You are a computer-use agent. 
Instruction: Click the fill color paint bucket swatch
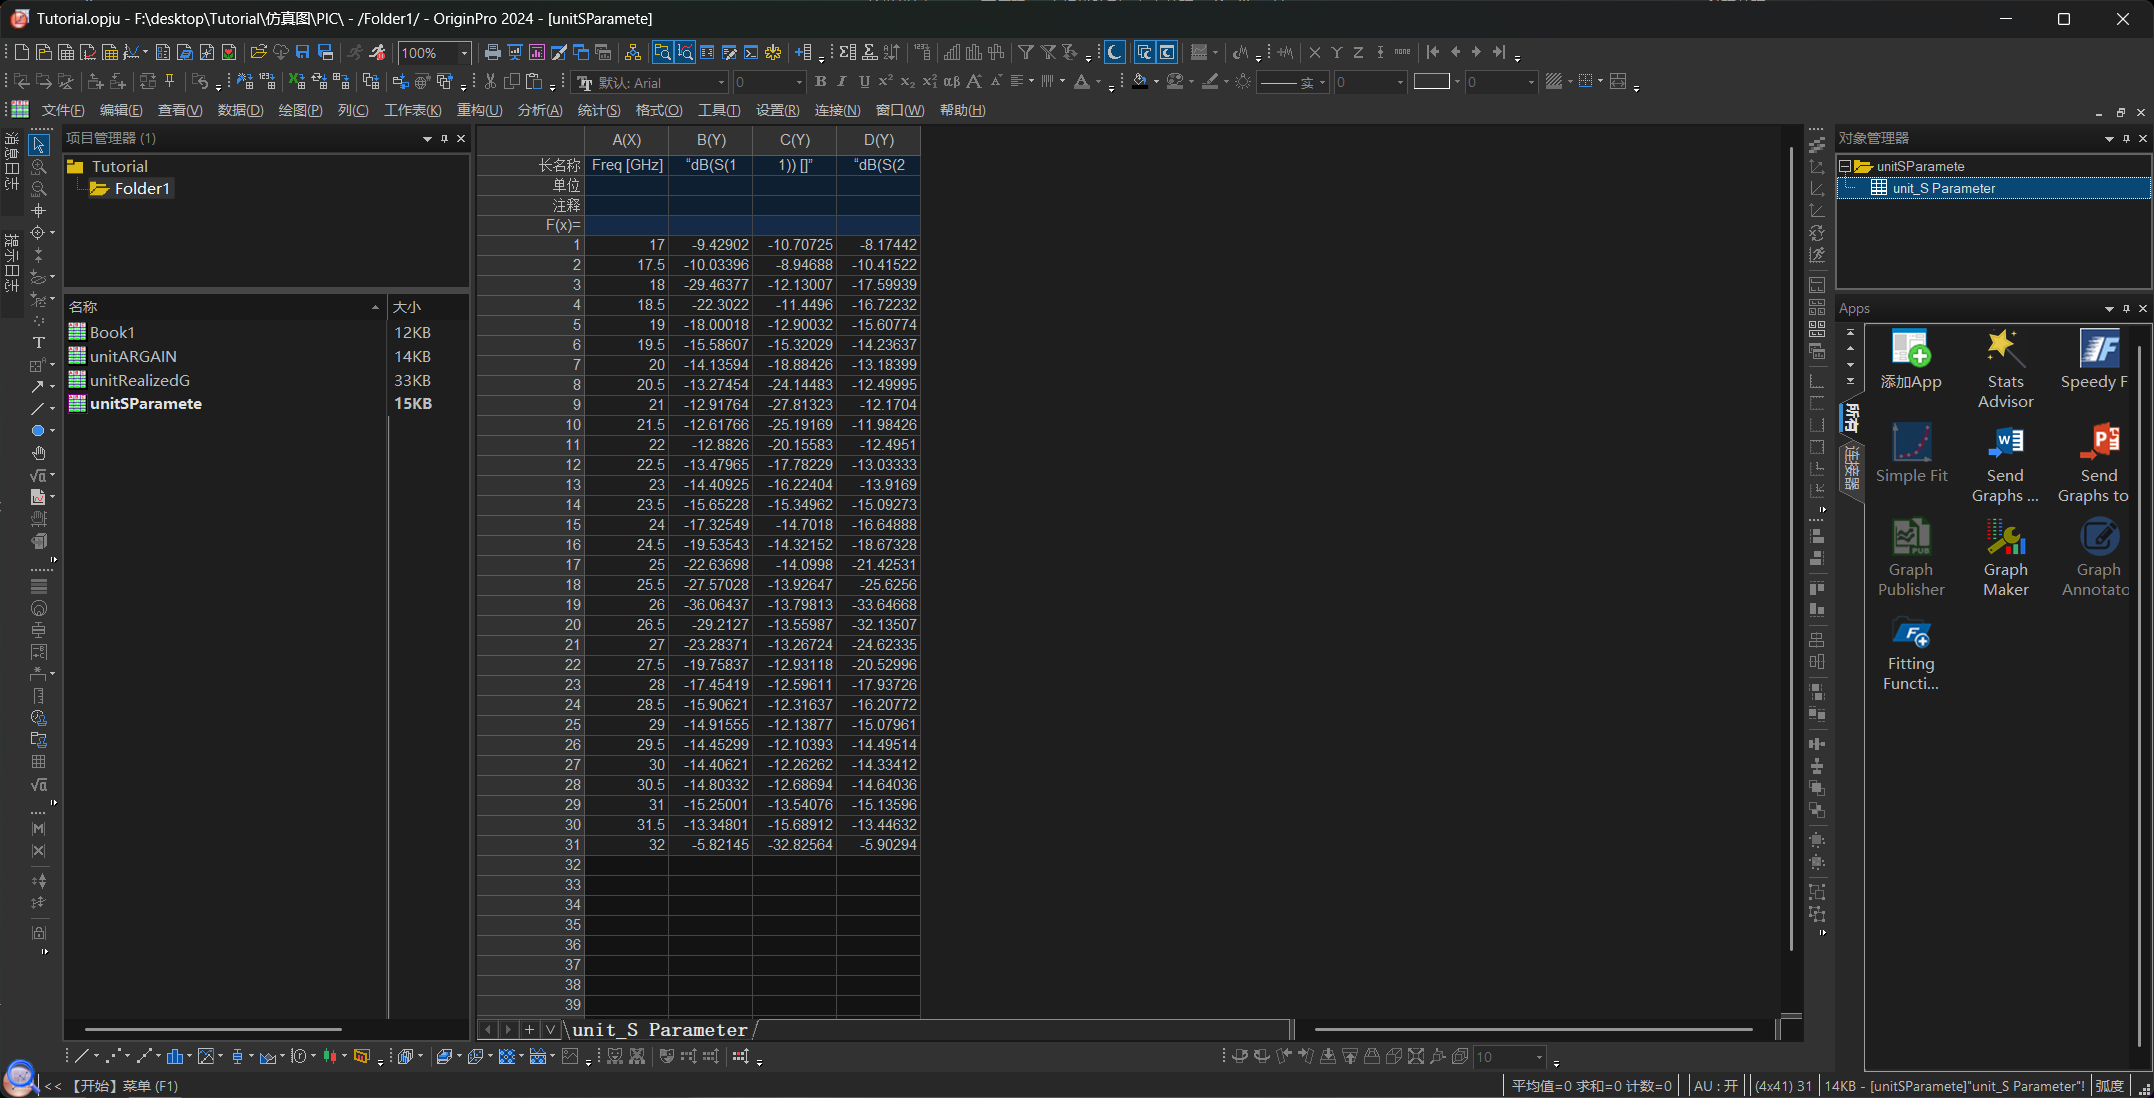1140,82
